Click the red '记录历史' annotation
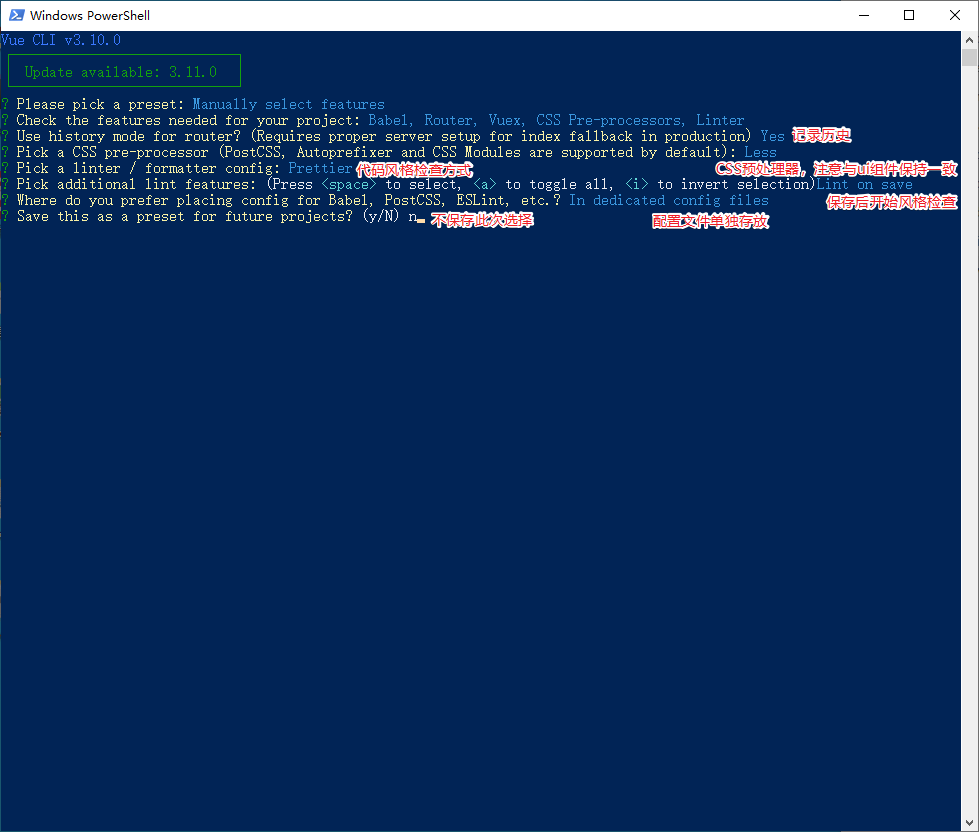 [822, 136]
